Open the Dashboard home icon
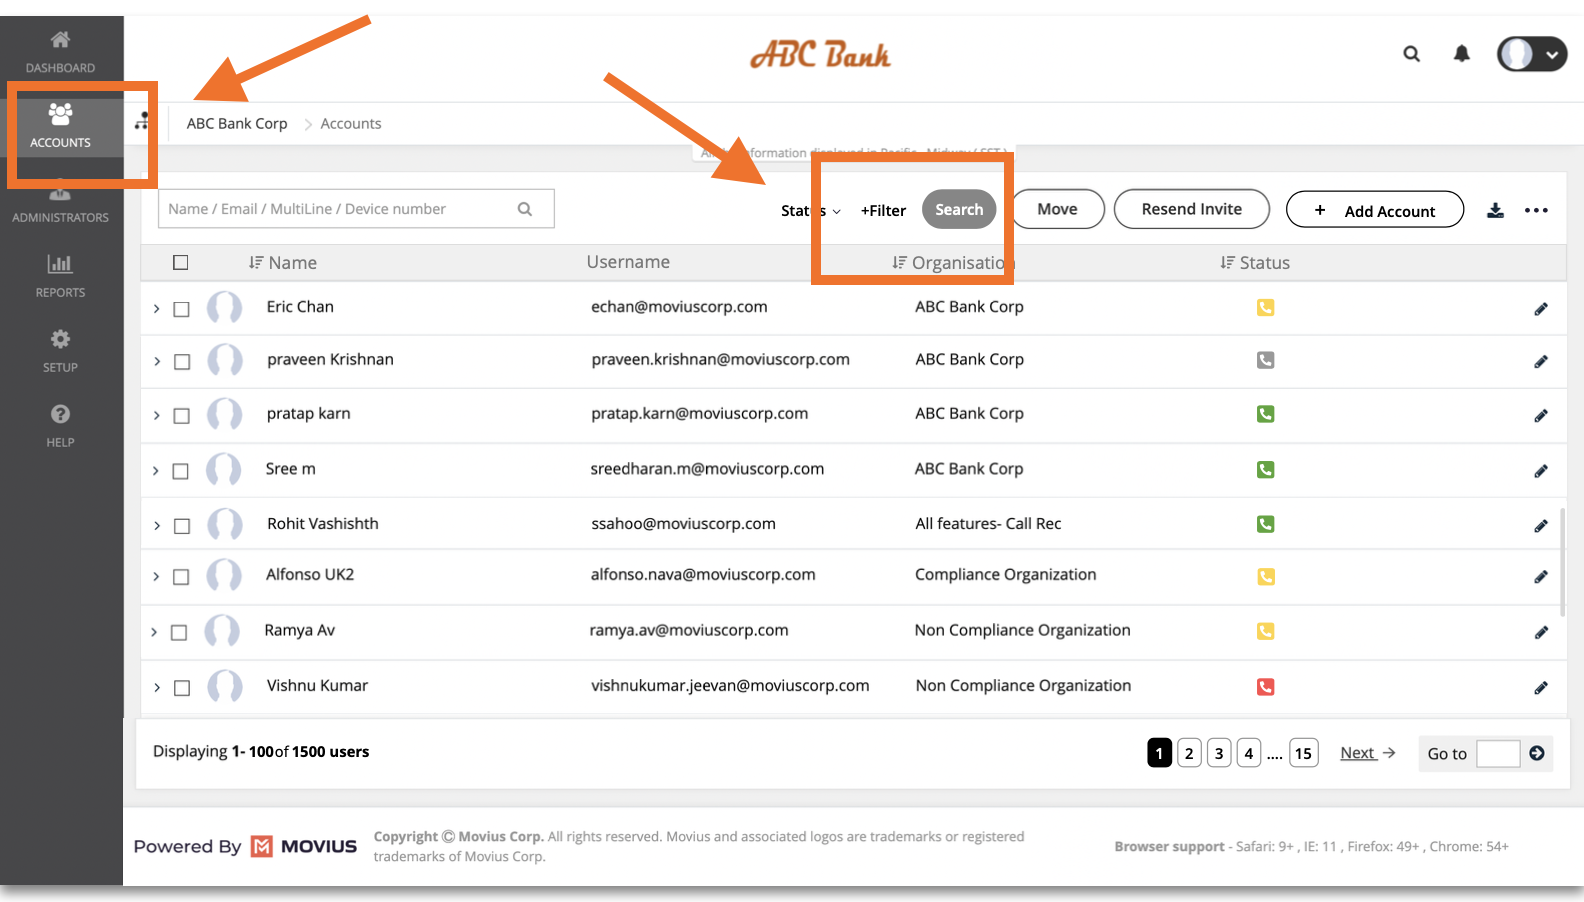Screen dimensions: 1584x902 click(60, 40)
